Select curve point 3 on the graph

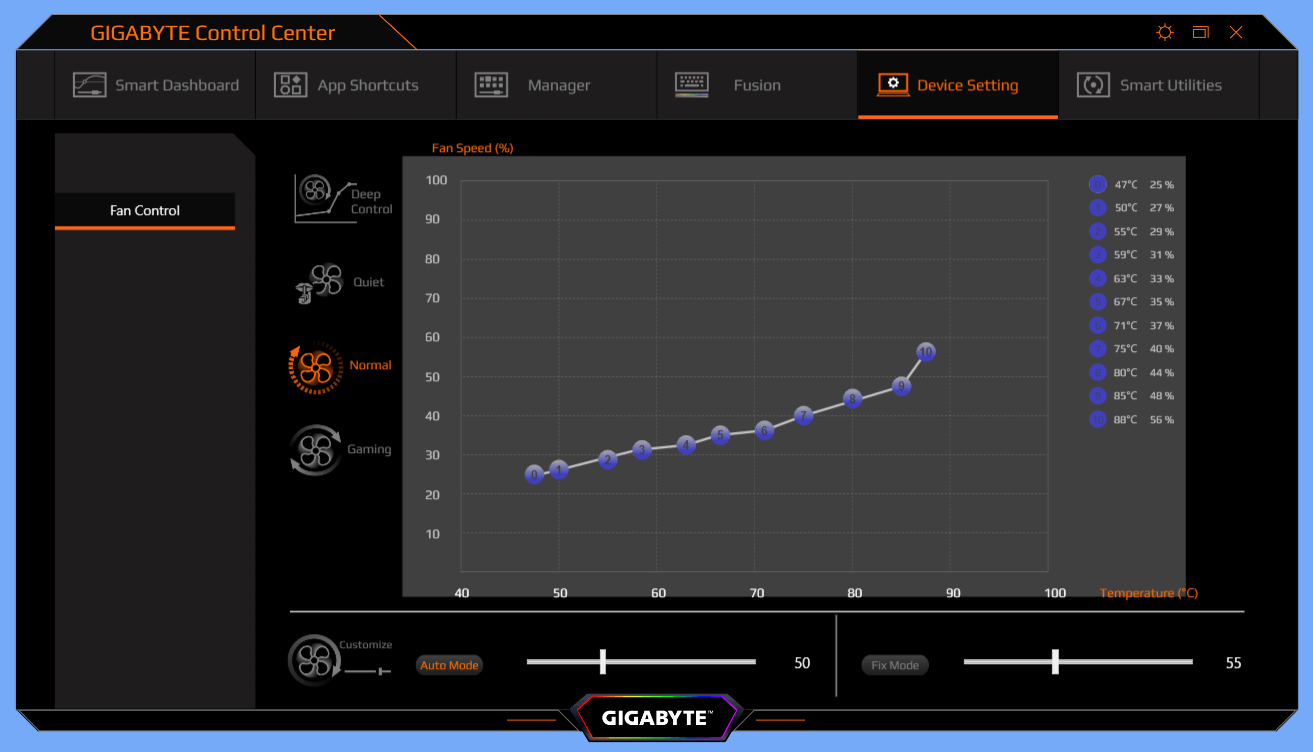pos(643,450)
